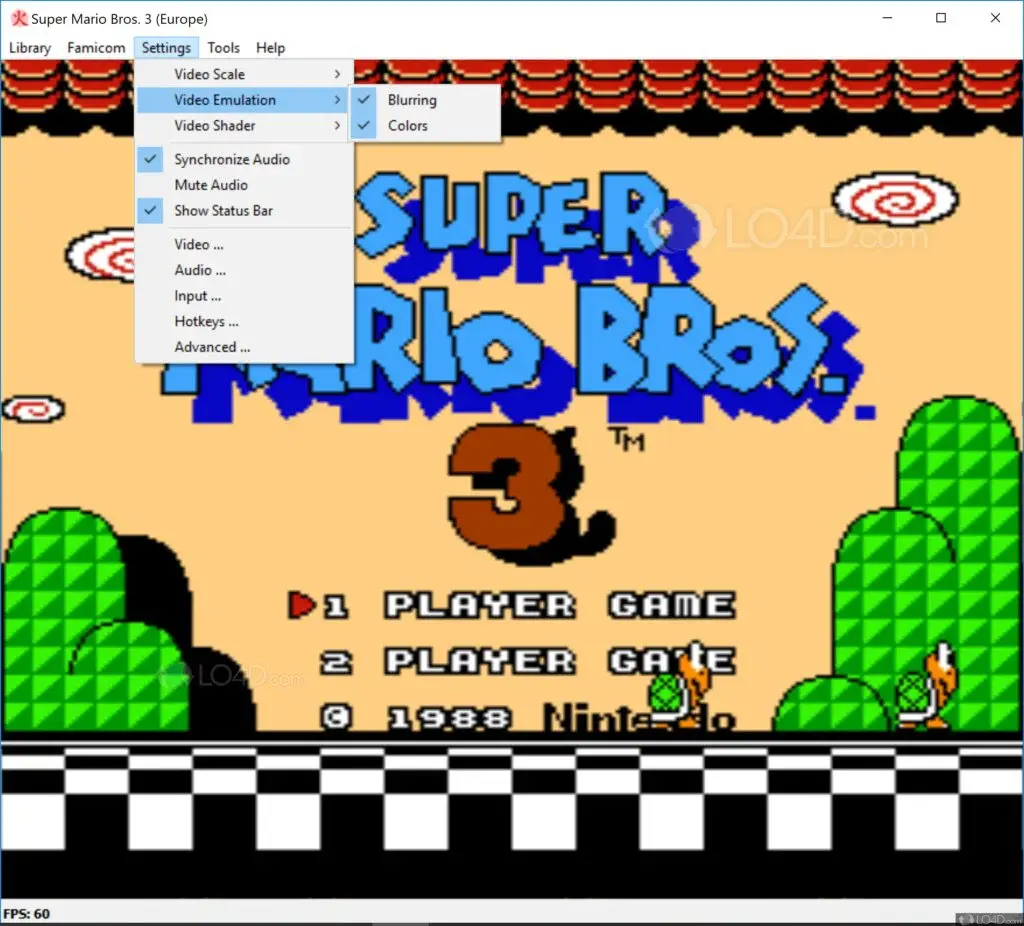The image size is (1024, 926).
Task: Open the Tools menu
Action: (223, 48)
